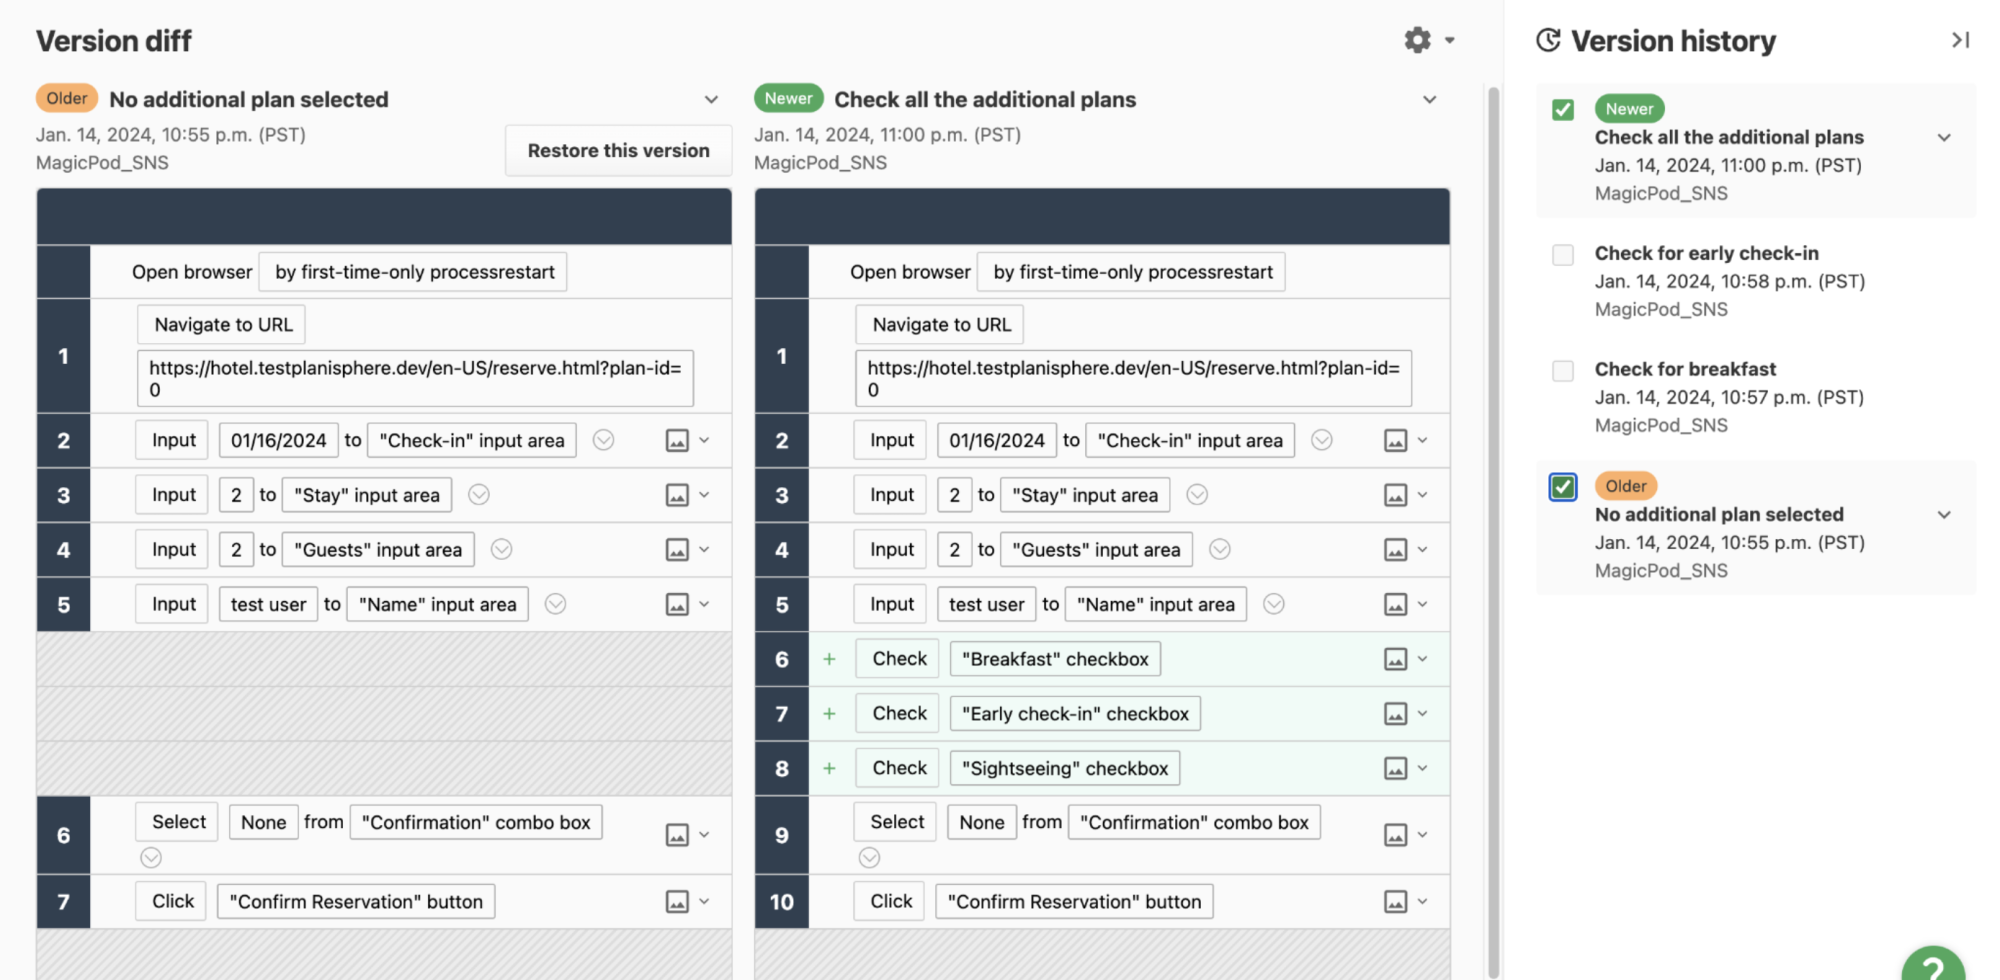Collapse the Version history panel
Image resolution: width=2000 pixels, height=980 pixels.
pos(1960,40)
